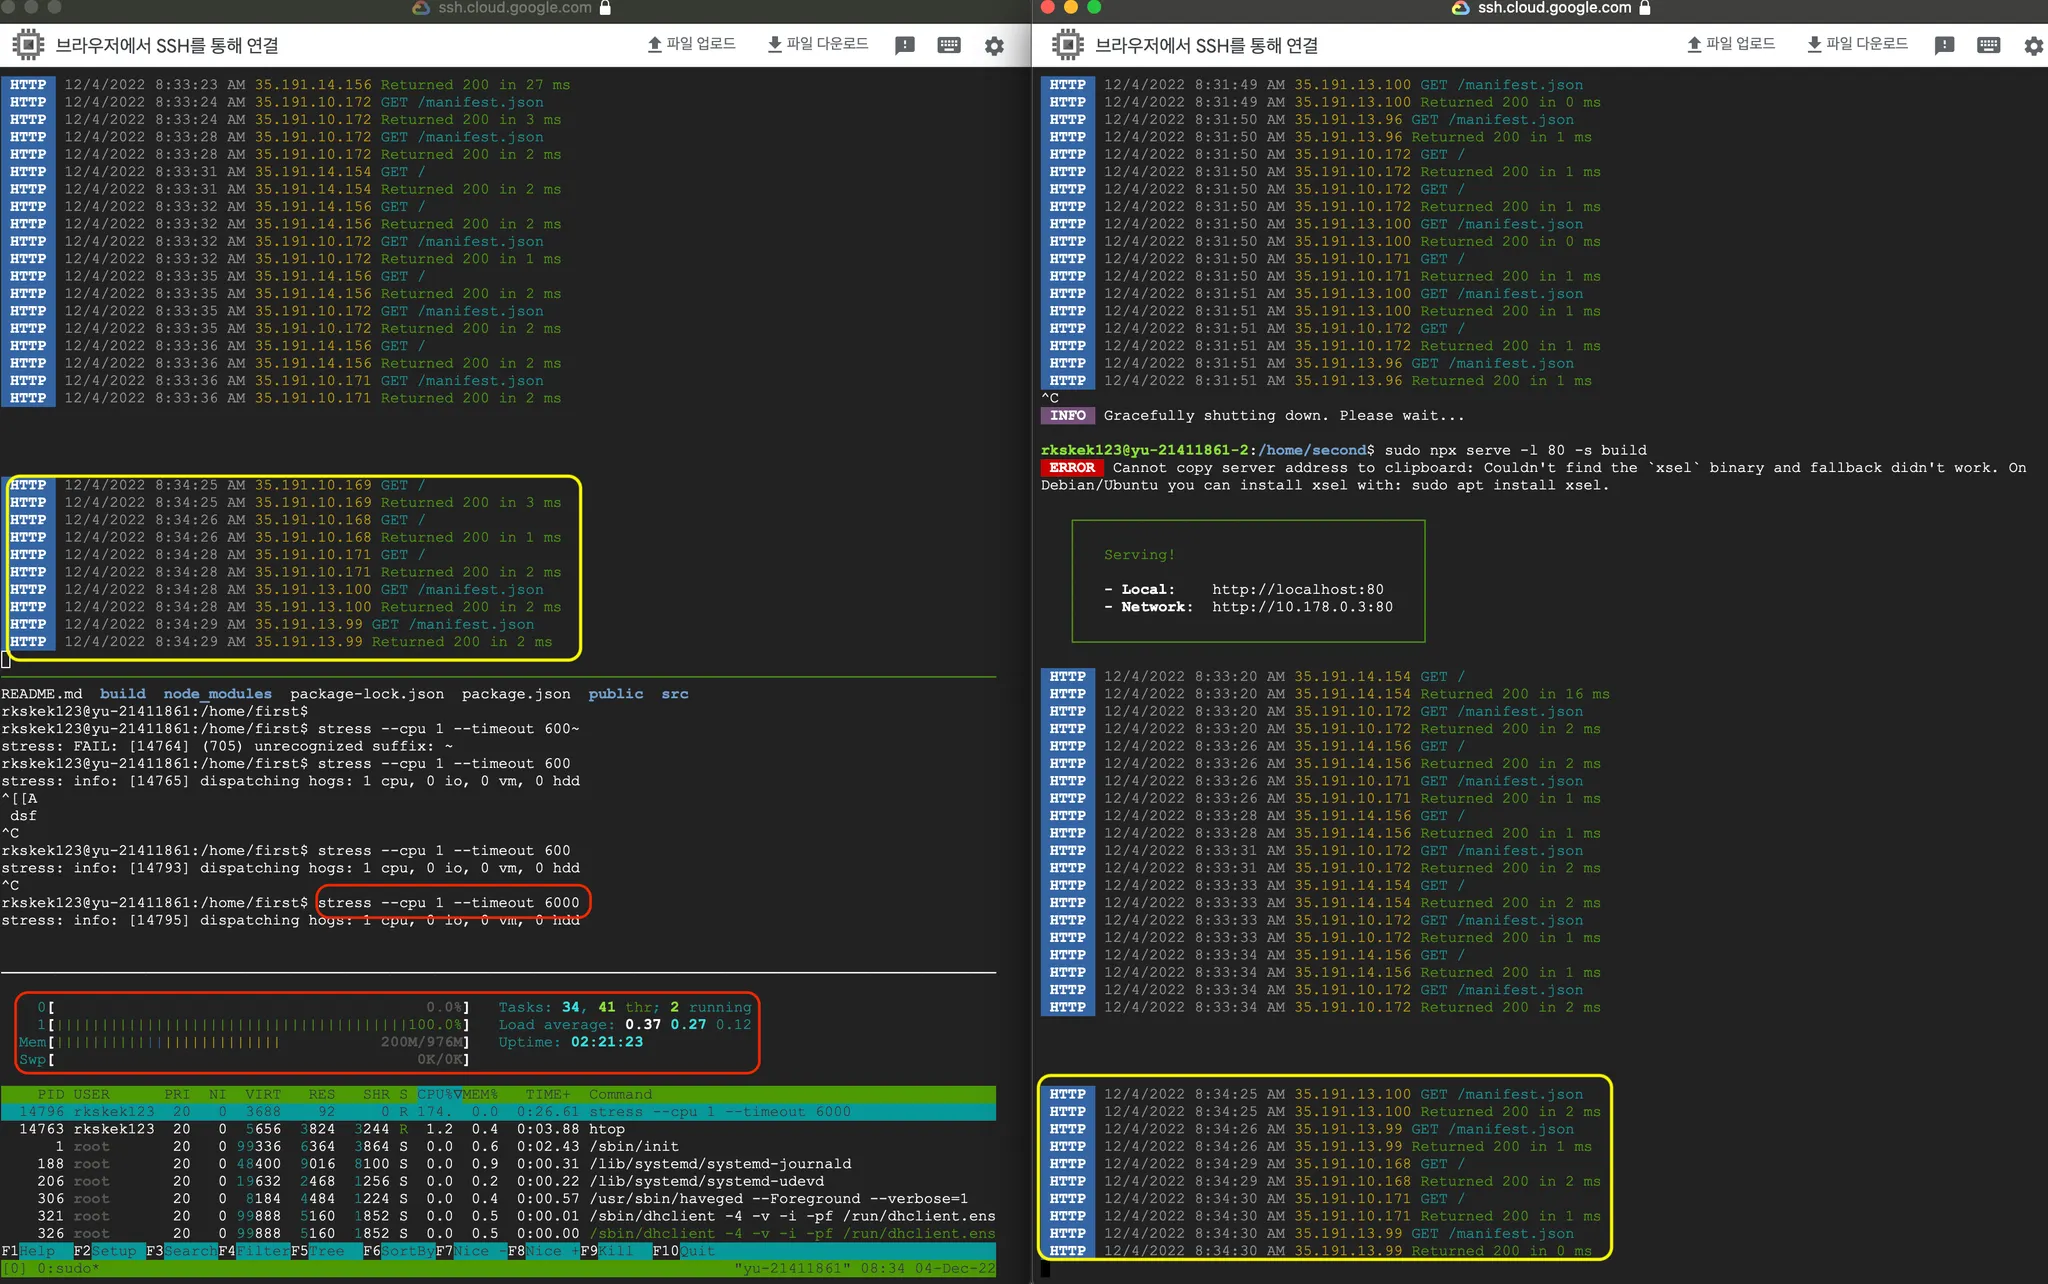
Task: Click the chip logo in right SSH window
Action: click(1068, 45)
